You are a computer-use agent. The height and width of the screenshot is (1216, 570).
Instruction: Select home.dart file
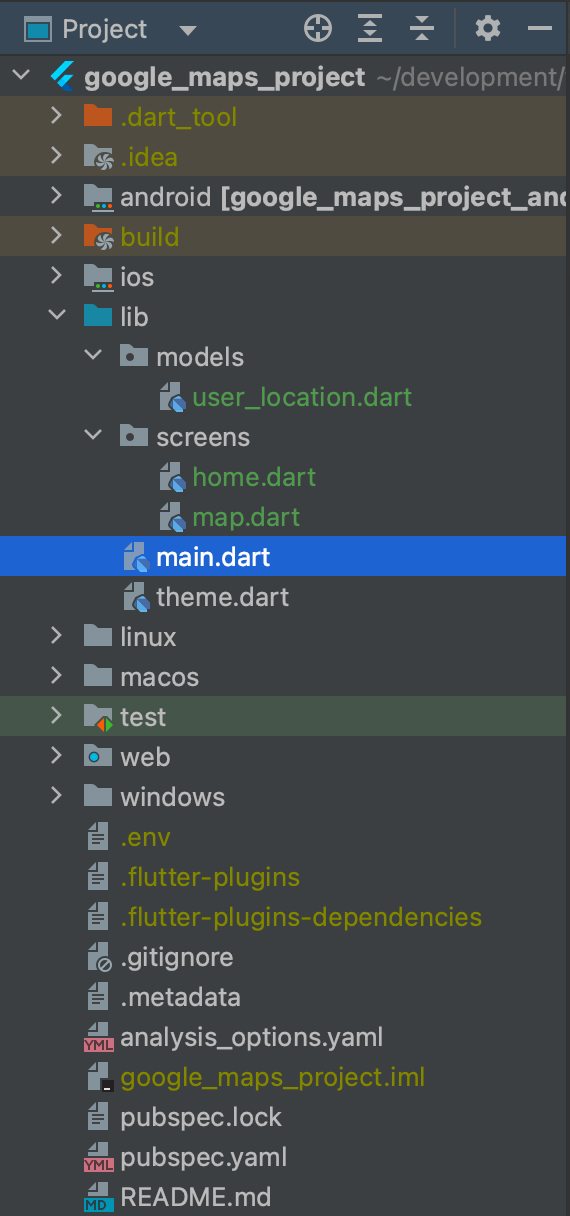click(254, 477)
